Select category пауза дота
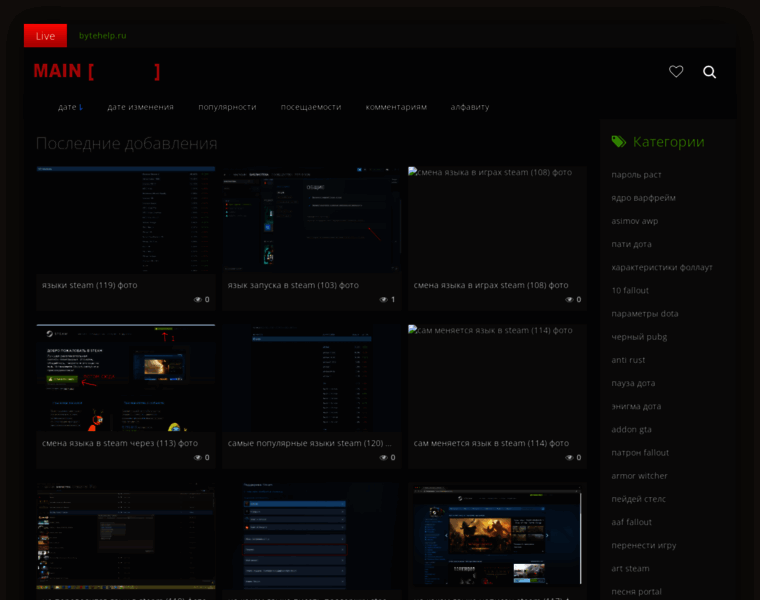Screen dimensions: 760x600 click(x=633, y=383)
